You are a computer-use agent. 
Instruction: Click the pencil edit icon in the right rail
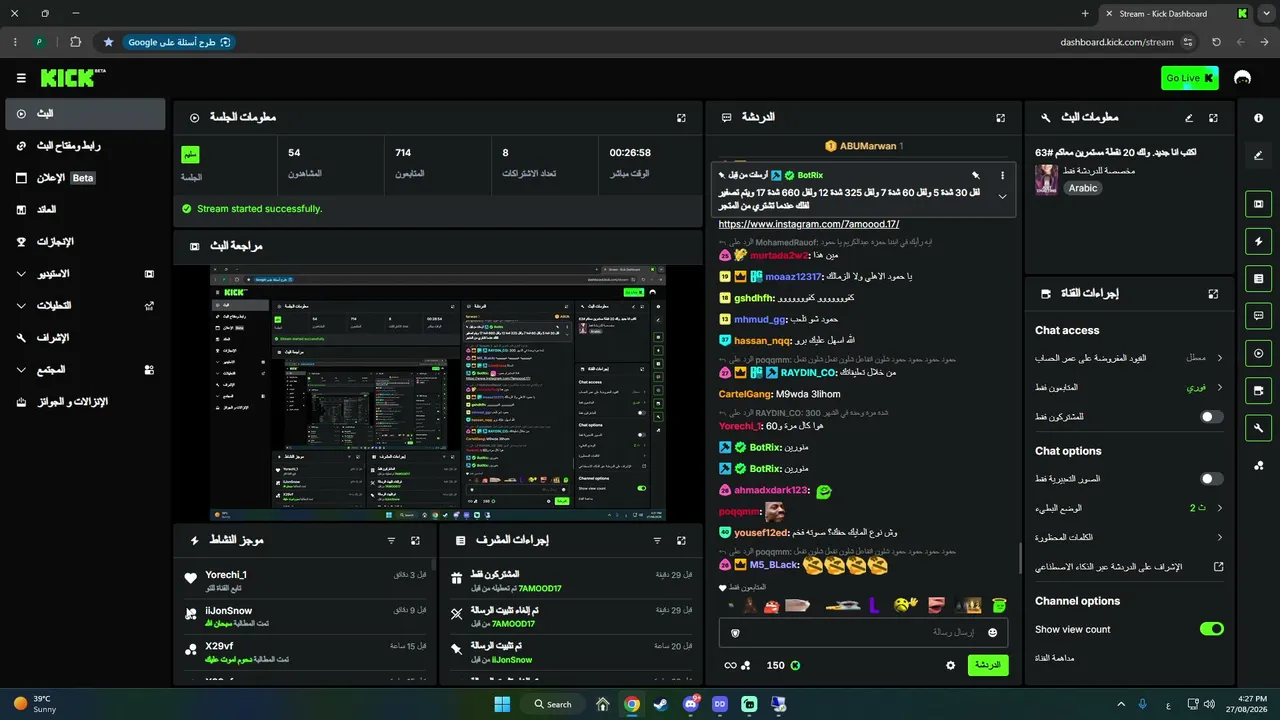click(x=1258, y=155)
